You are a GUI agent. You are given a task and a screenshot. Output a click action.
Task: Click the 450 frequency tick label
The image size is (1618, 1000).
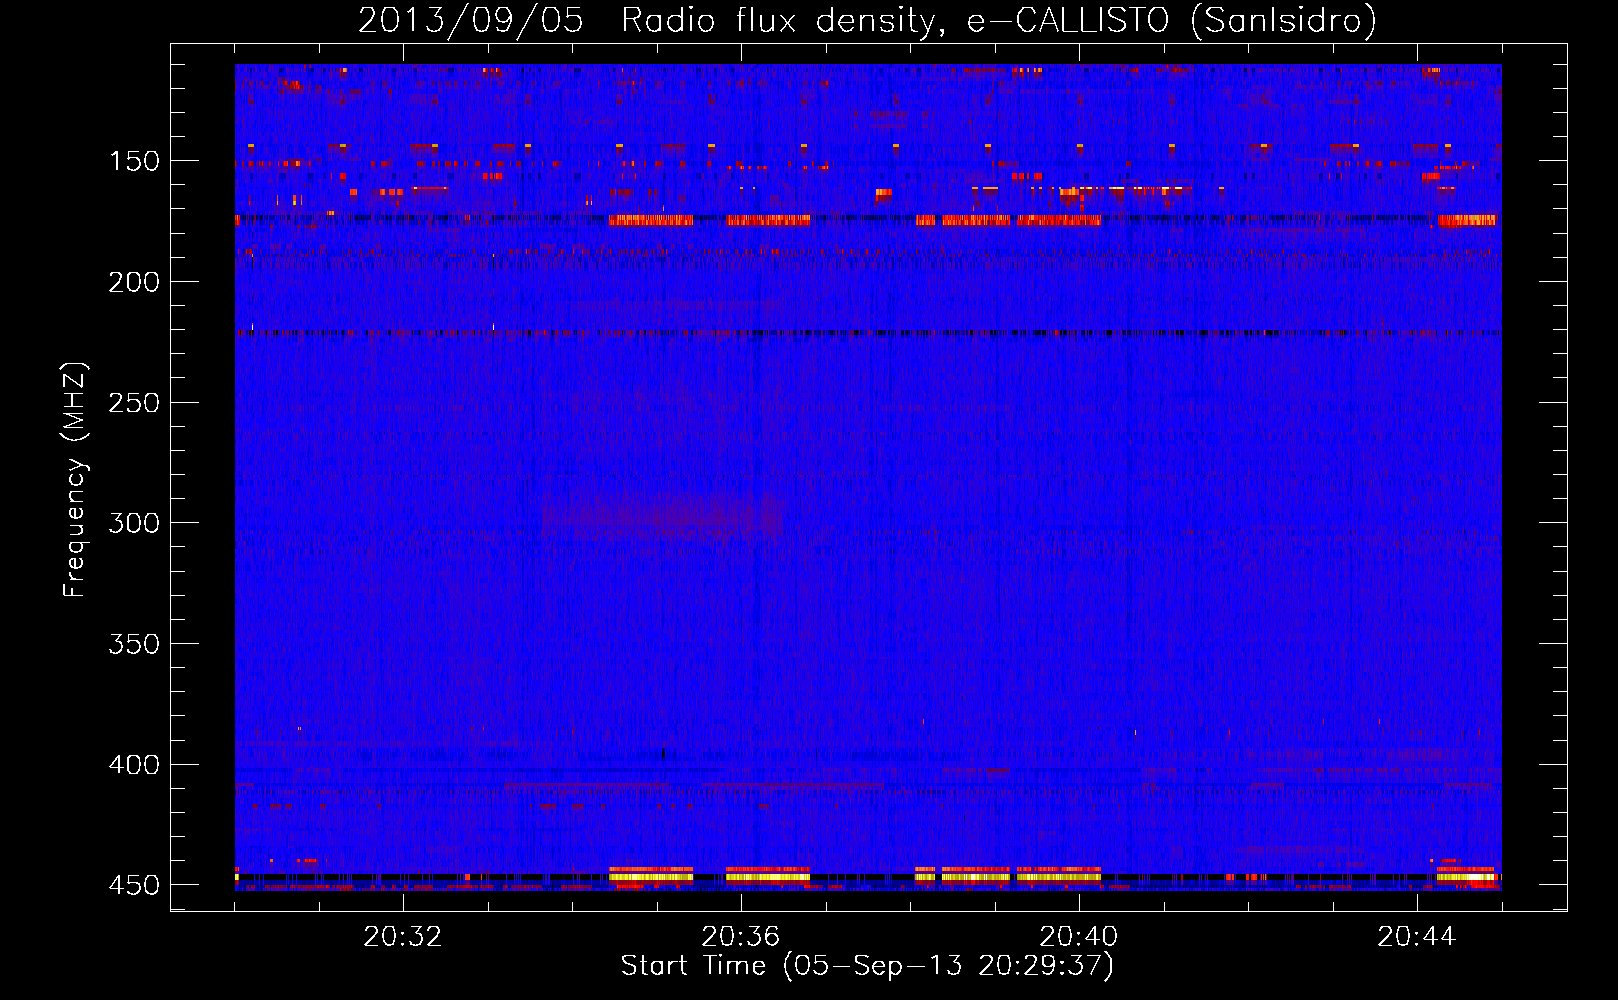(134, 886)
